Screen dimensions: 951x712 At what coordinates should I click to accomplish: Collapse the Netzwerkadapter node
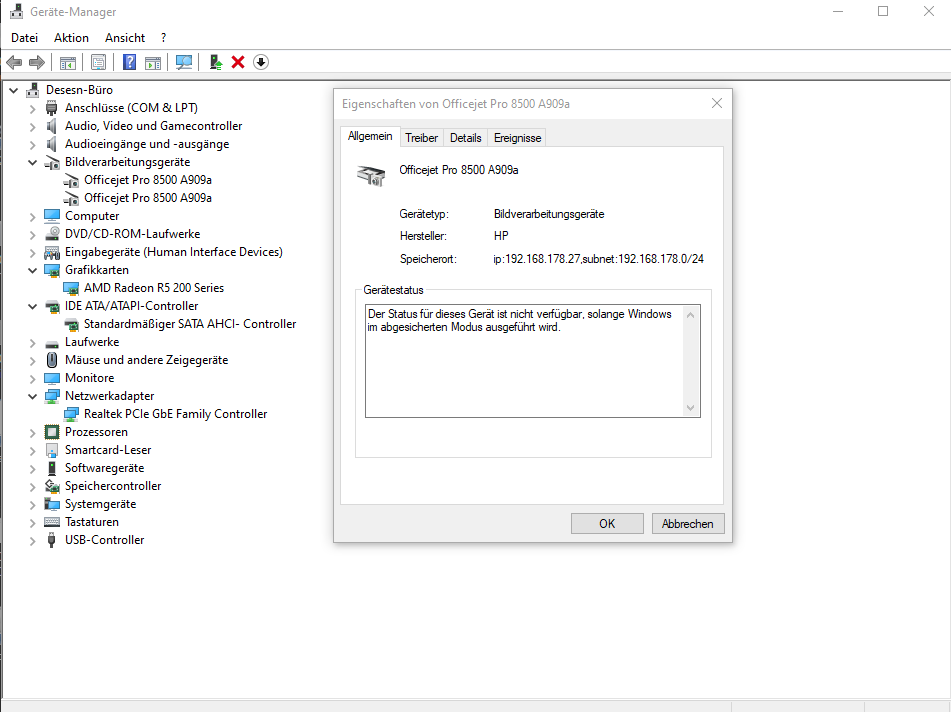[33, 397]
